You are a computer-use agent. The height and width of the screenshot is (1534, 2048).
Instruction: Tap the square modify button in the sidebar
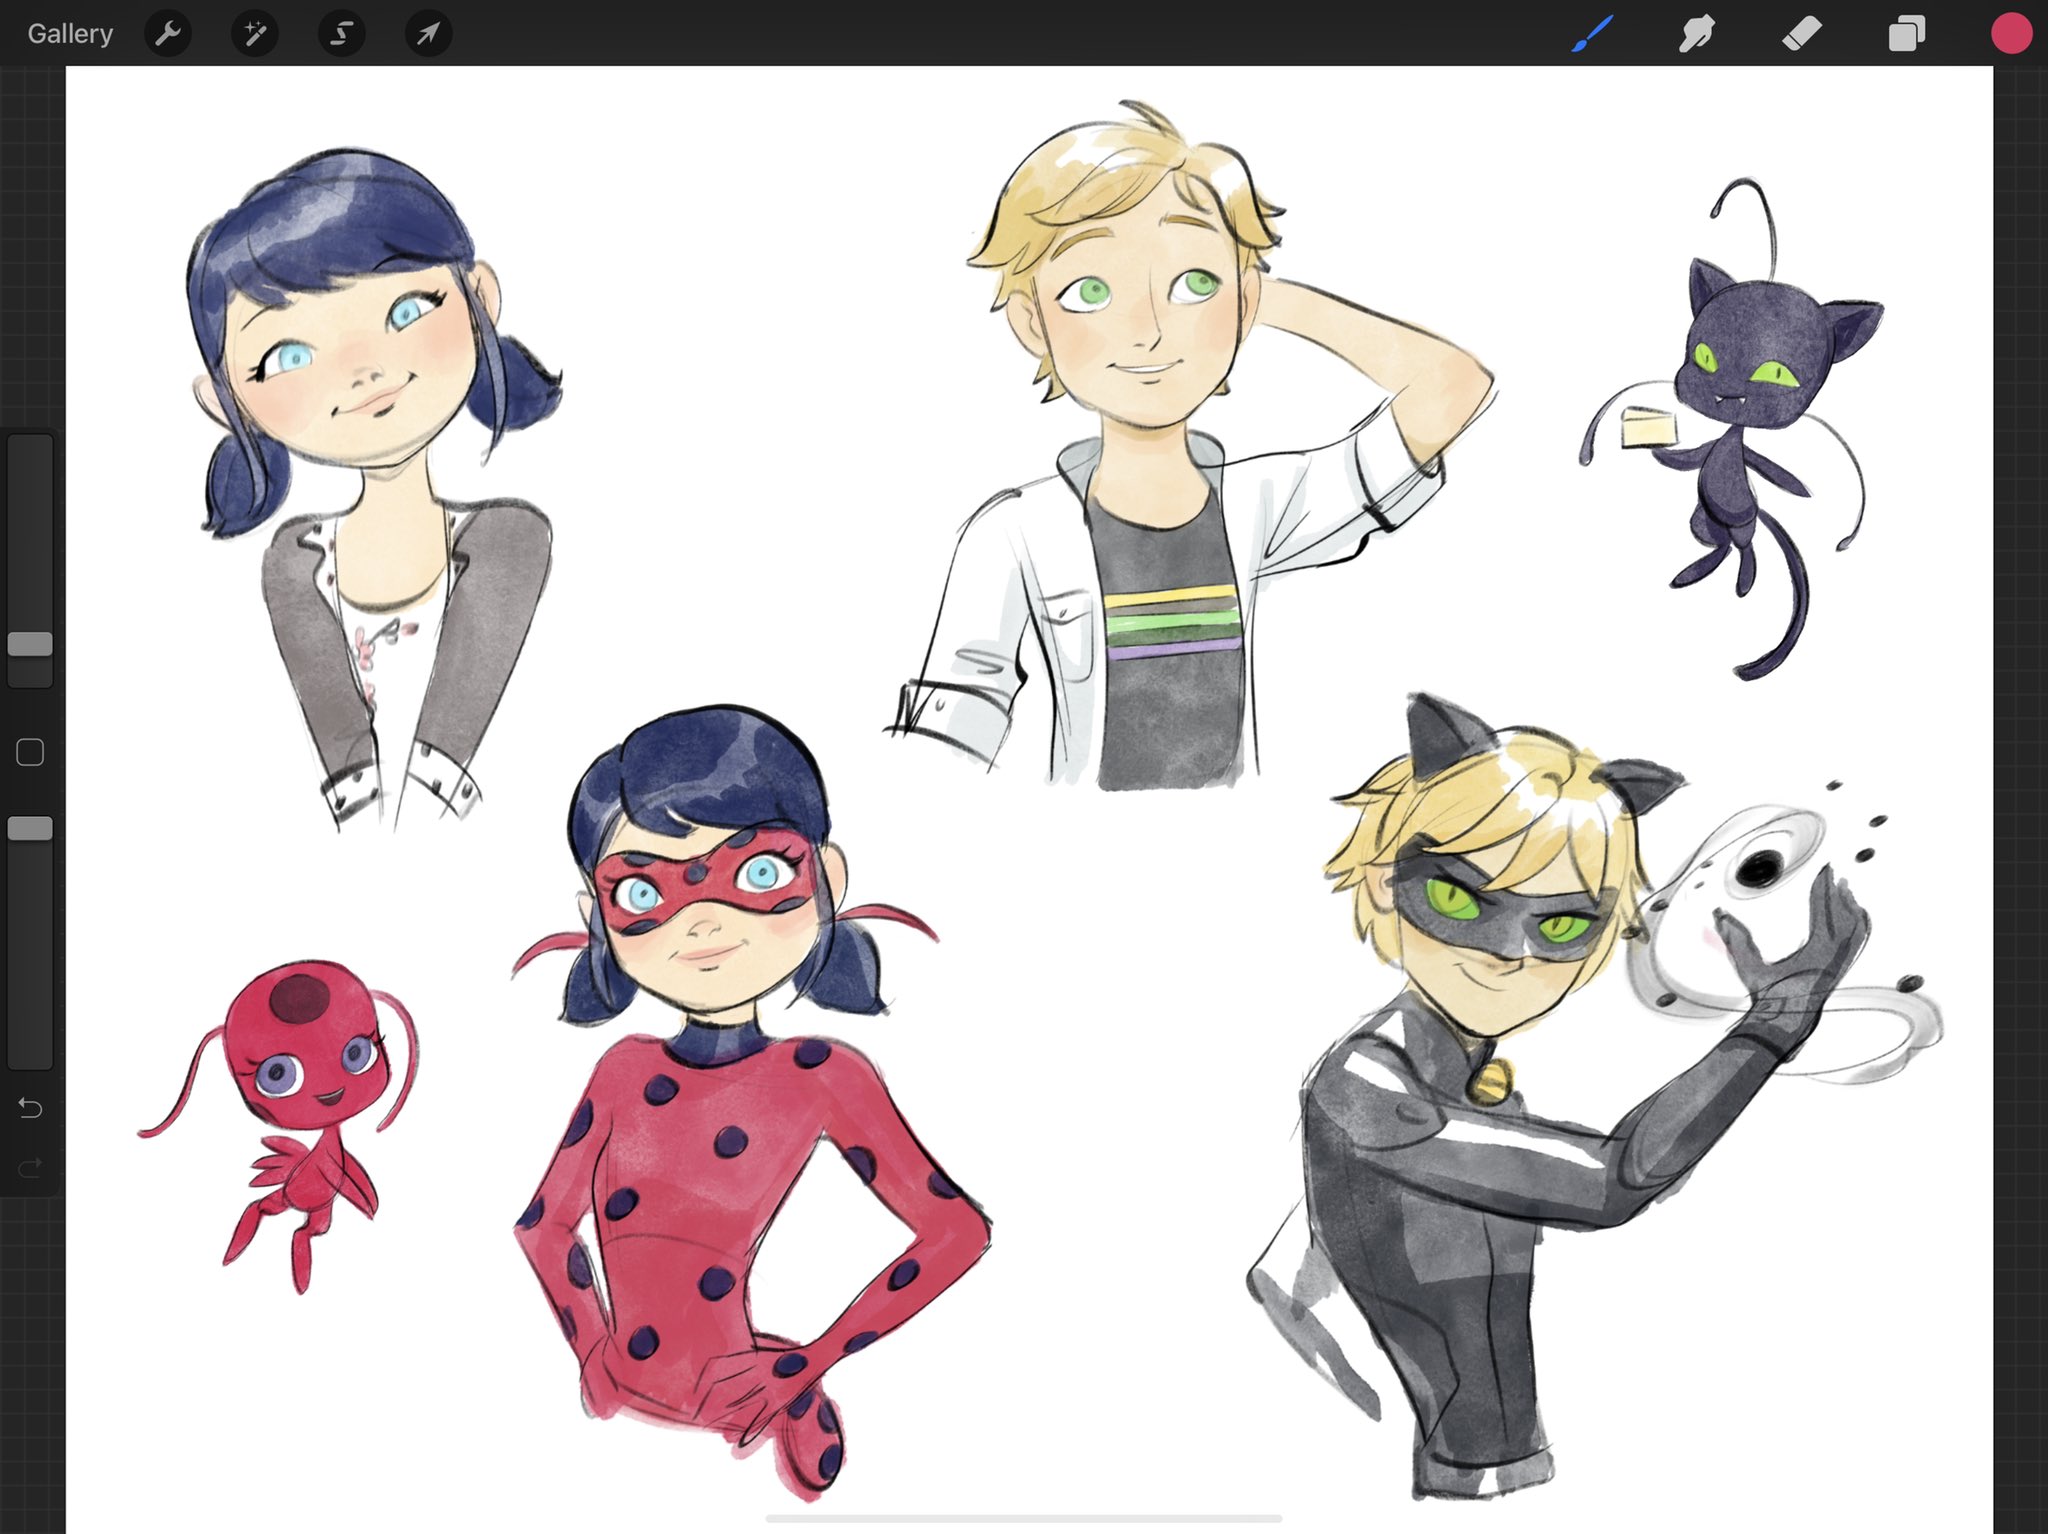click(30, 752)
